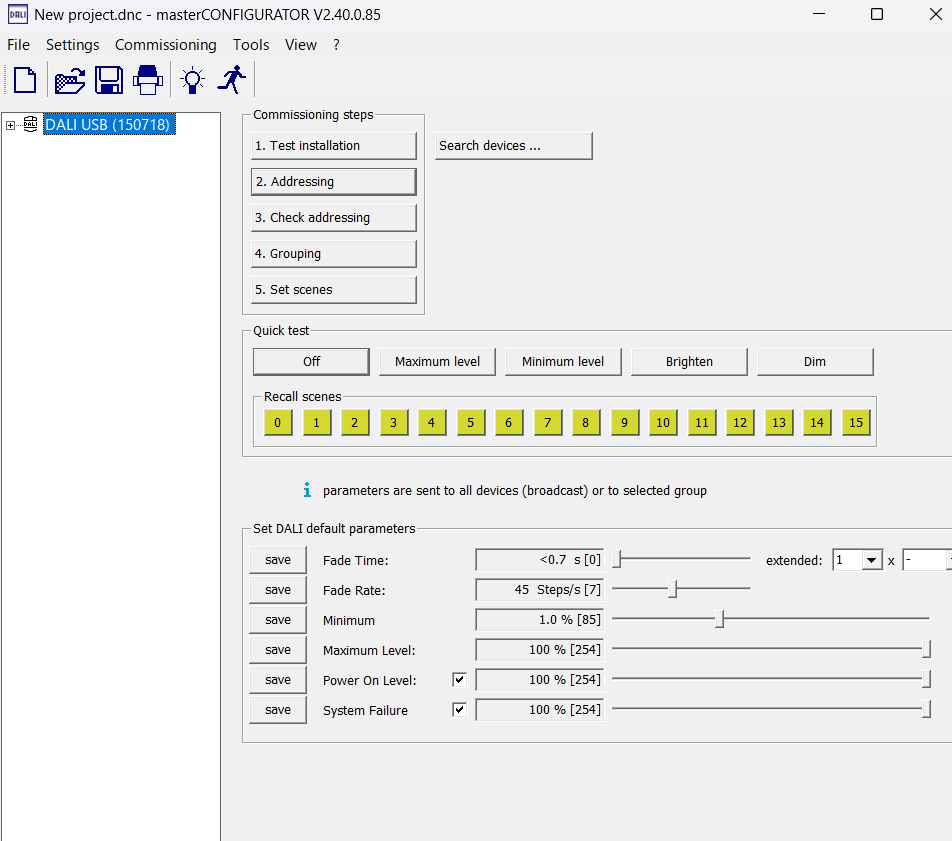Click the System Failure slider handle
This screenshot has height=841, width=952.
(926, 709)
